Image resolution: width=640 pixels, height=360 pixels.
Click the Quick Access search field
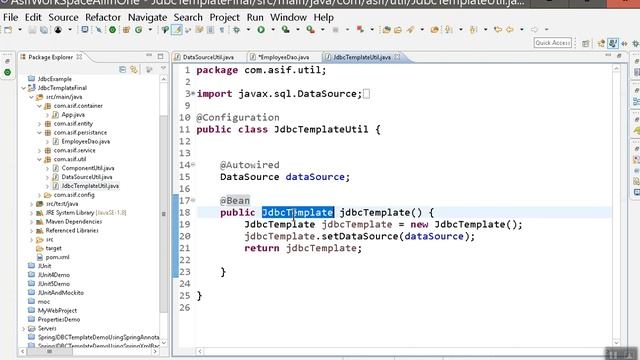[x=552, y=43]
